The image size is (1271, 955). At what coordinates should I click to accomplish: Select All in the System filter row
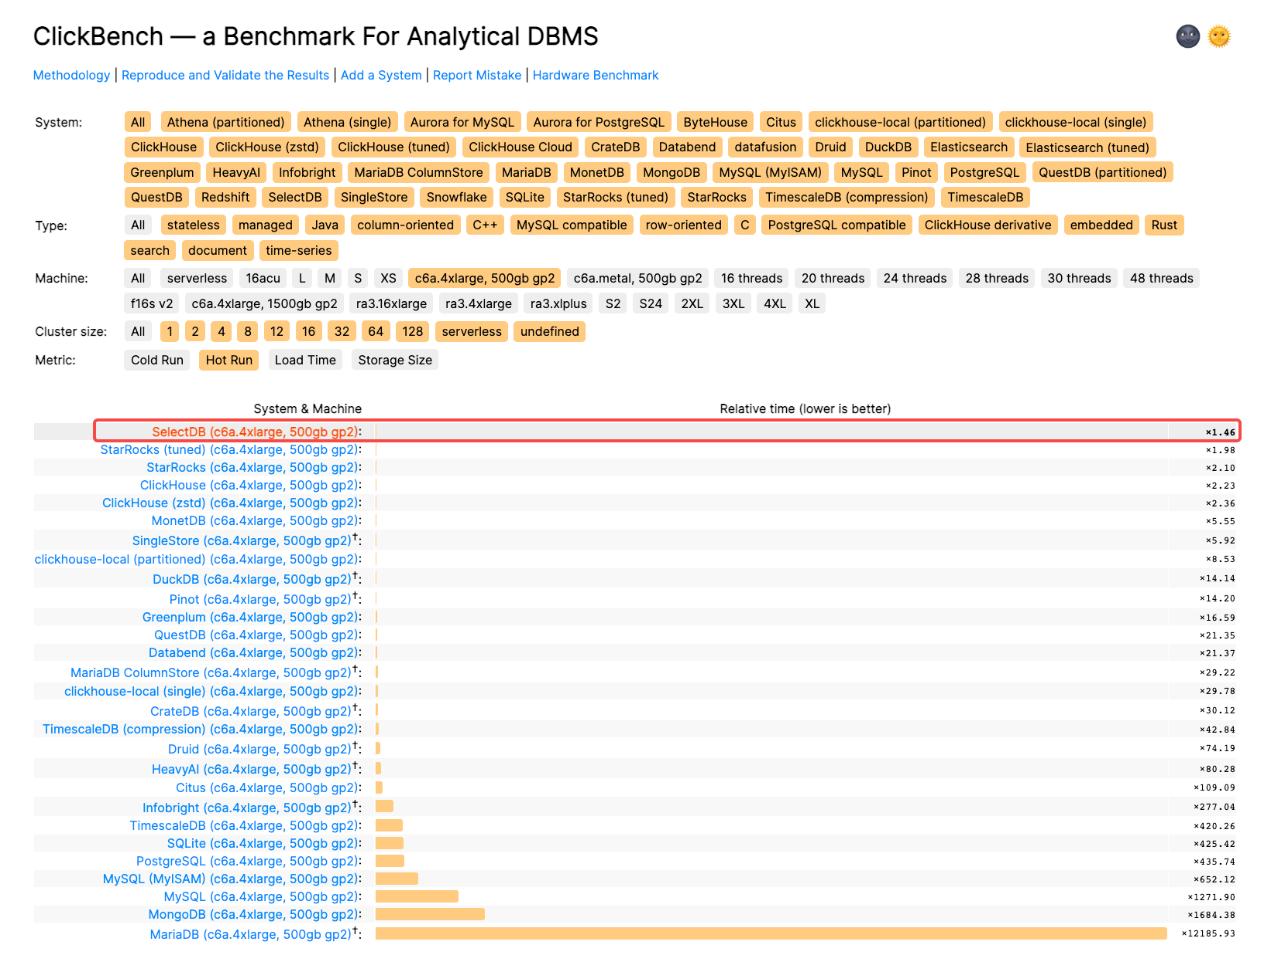[x=139, y=122]
